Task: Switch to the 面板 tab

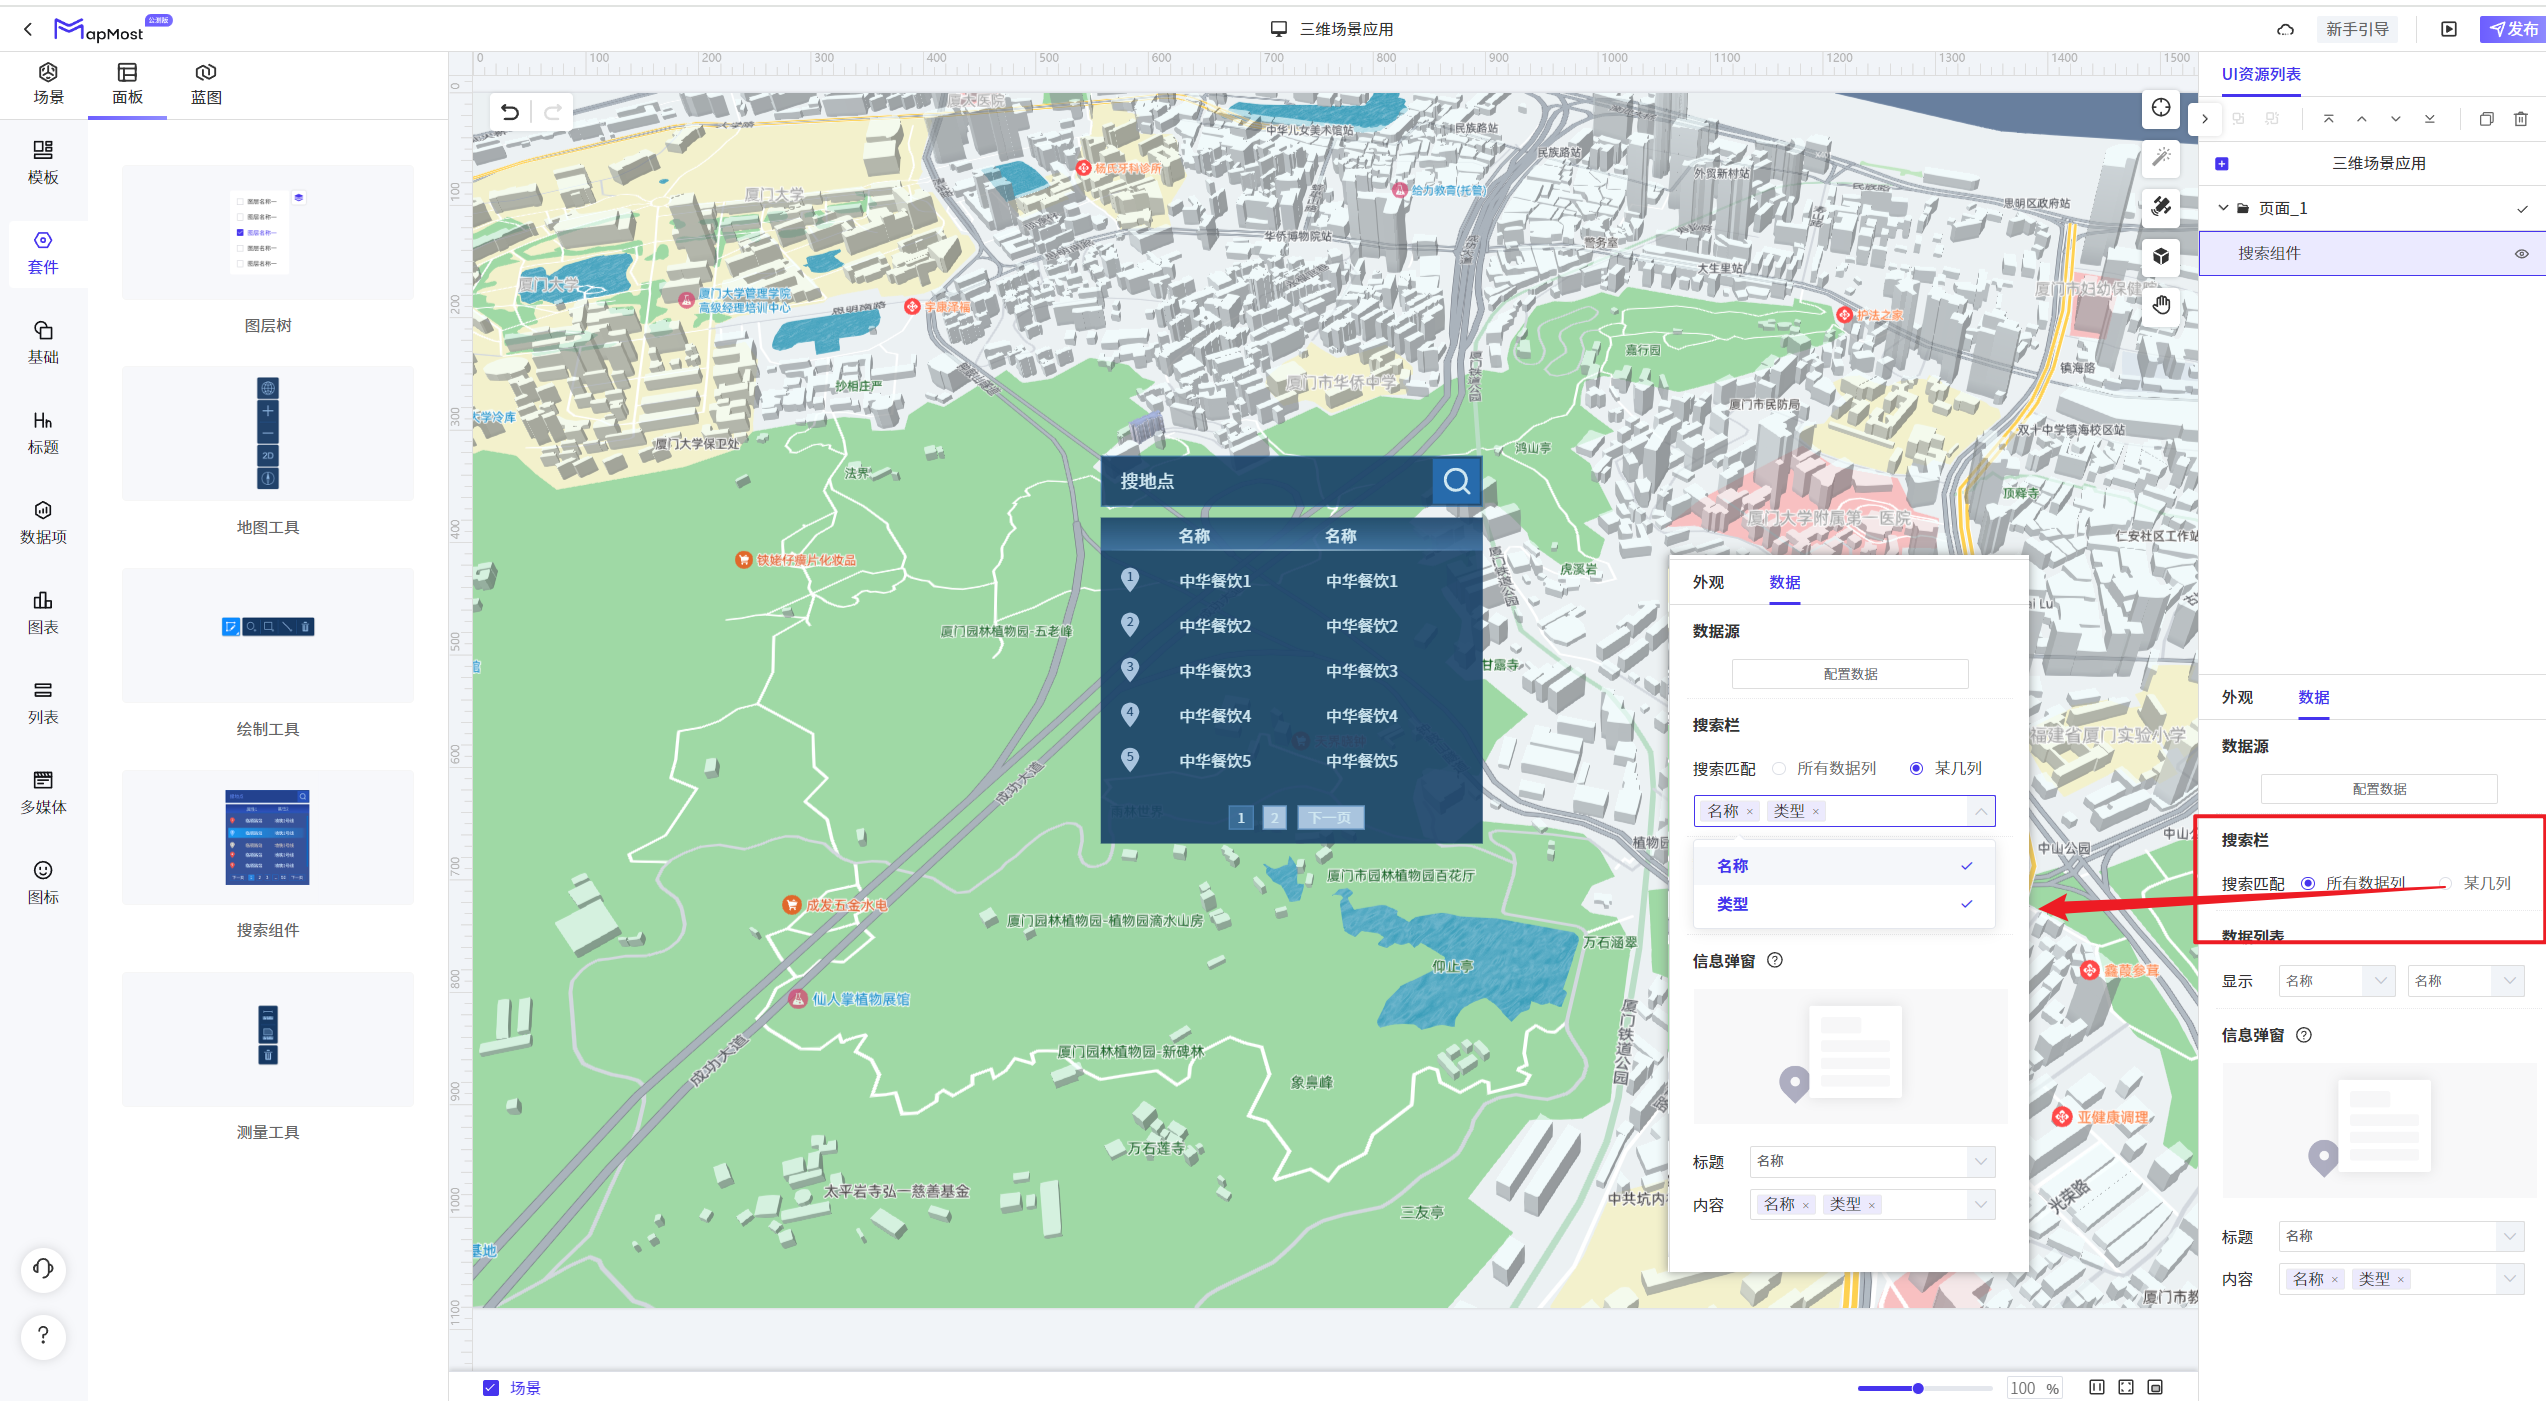Action: tap(127, 84)
